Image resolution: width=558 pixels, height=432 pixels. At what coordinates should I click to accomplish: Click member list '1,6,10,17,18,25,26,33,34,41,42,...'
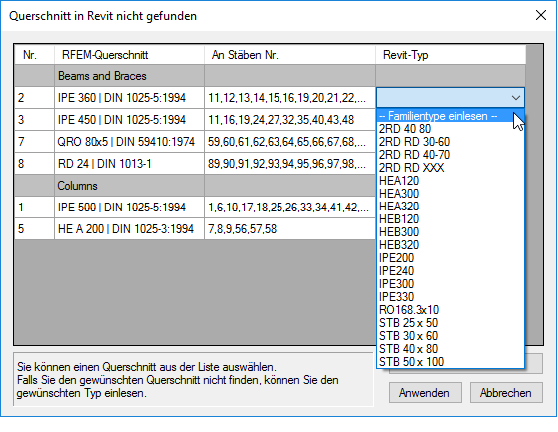290,207
